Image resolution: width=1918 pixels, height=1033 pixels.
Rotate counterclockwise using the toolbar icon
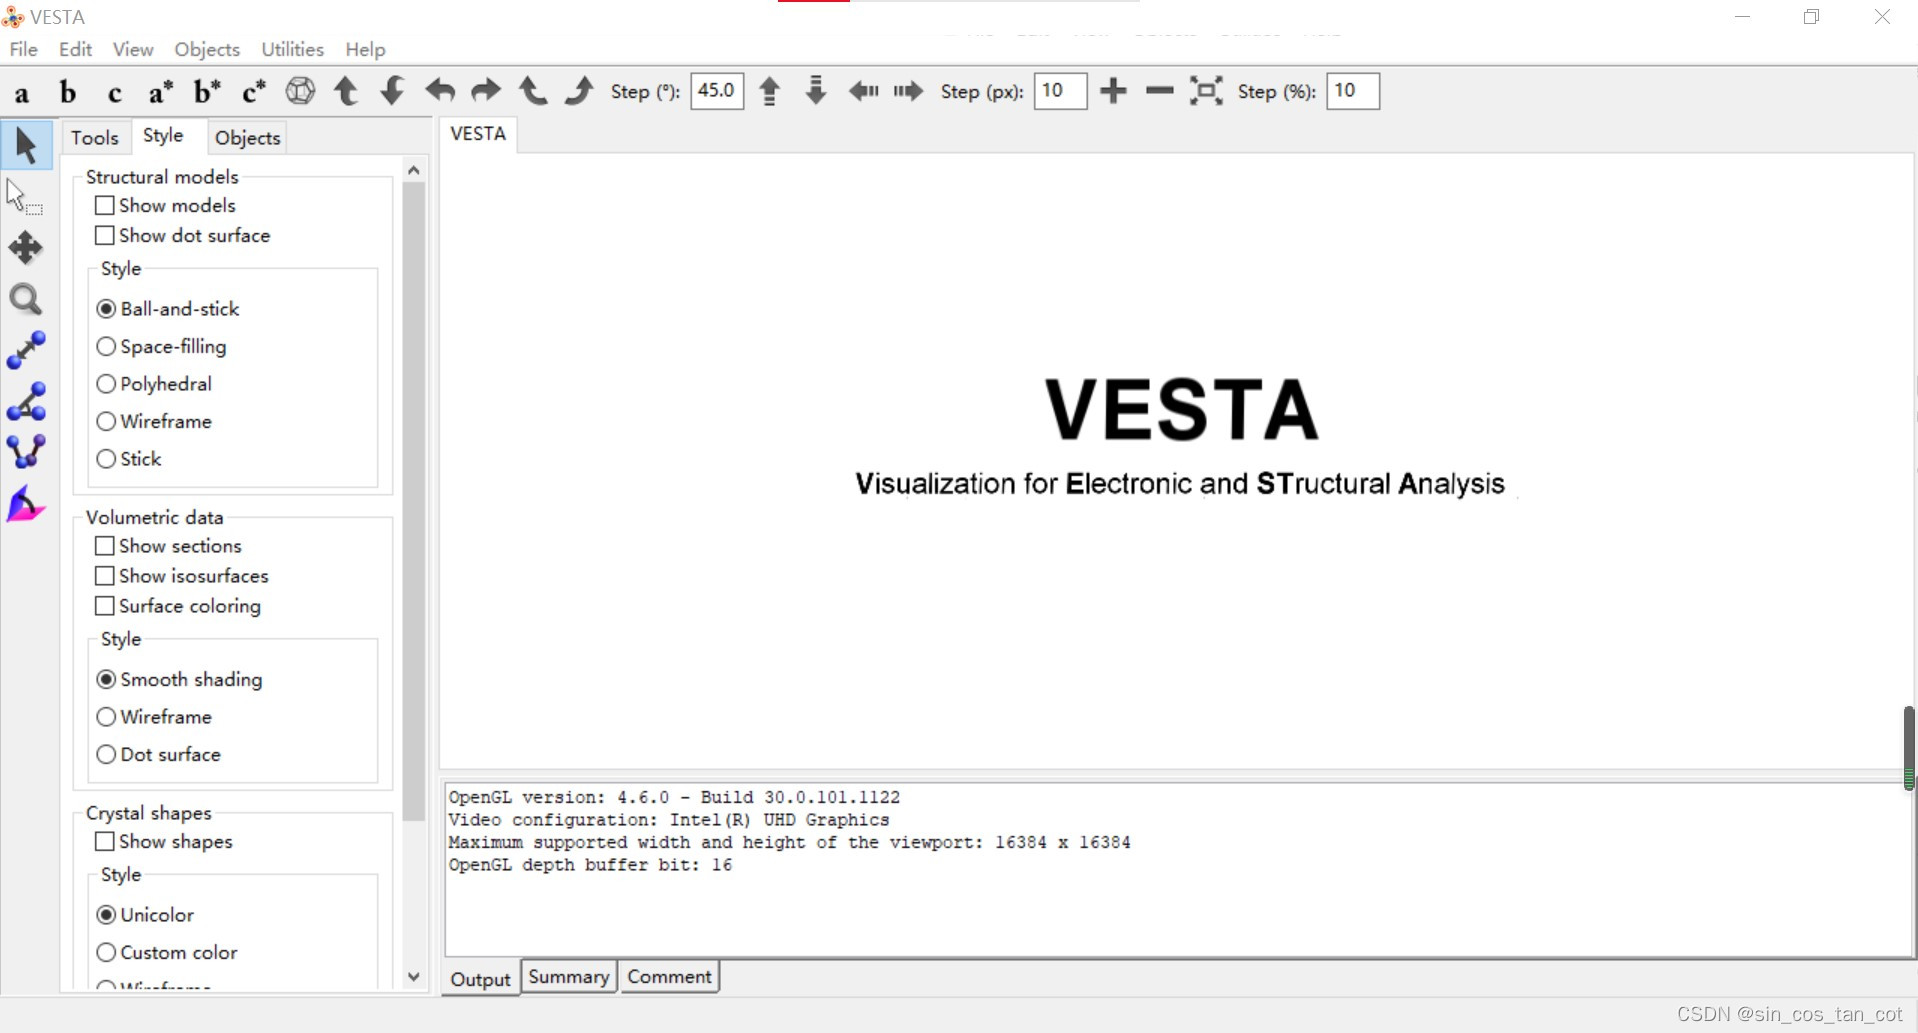pyautogui.click(x=533, y=91)
